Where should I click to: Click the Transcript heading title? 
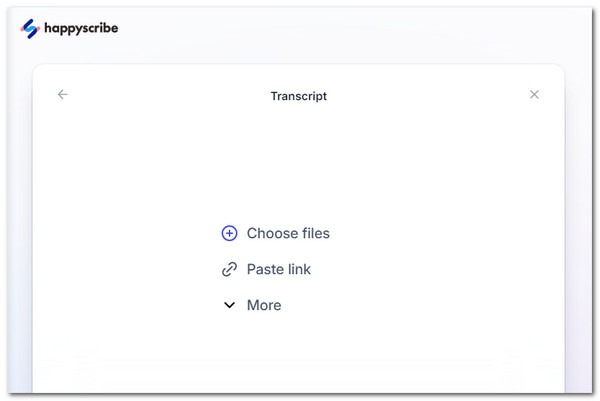[299, 96]
